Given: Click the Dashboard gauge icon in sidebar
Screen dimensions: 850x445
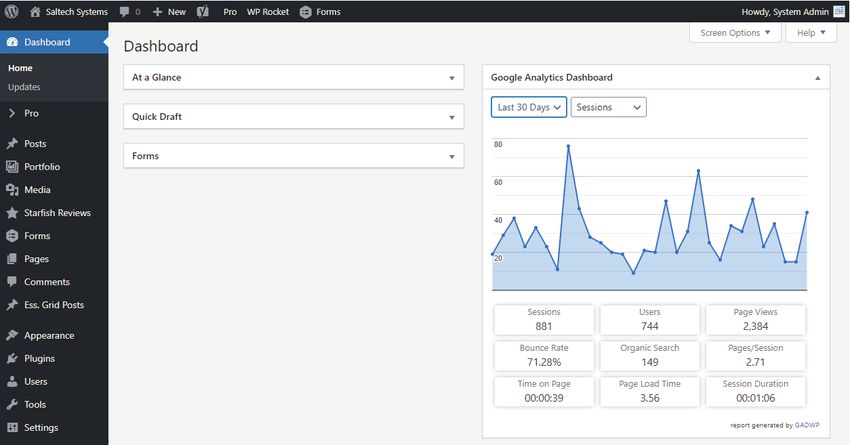Looking at the screenshot, I should 12,42.
